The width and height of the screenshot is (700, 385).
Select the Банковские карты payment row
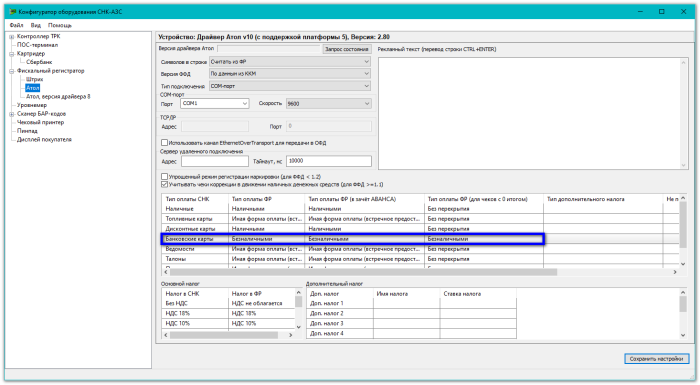coord(420,239)
